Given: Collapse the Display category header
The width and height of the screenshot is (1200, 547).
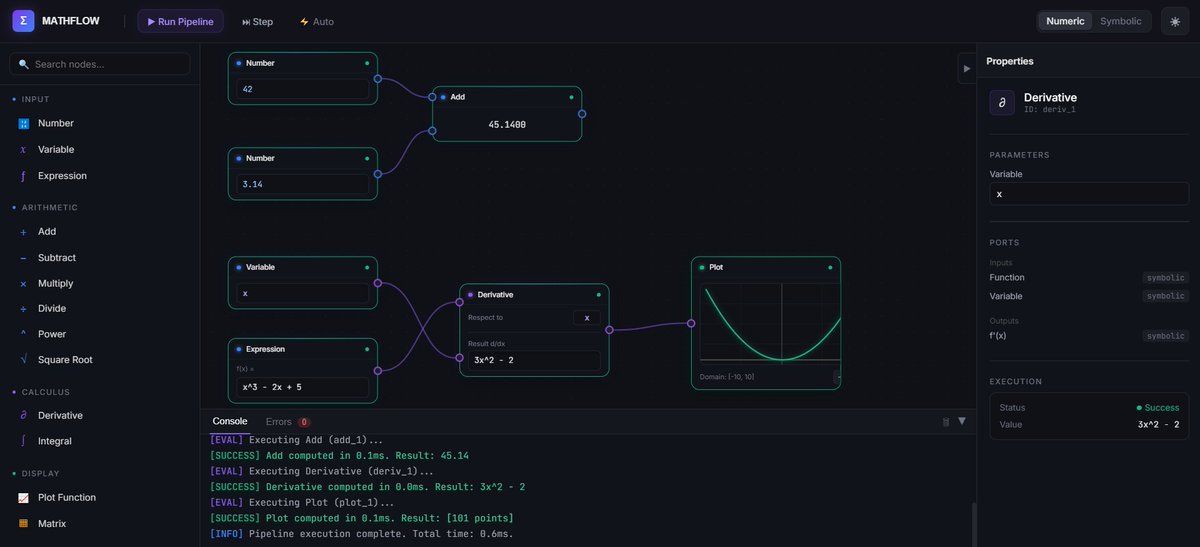Looking at the screenshot, I should click(35, 473).
